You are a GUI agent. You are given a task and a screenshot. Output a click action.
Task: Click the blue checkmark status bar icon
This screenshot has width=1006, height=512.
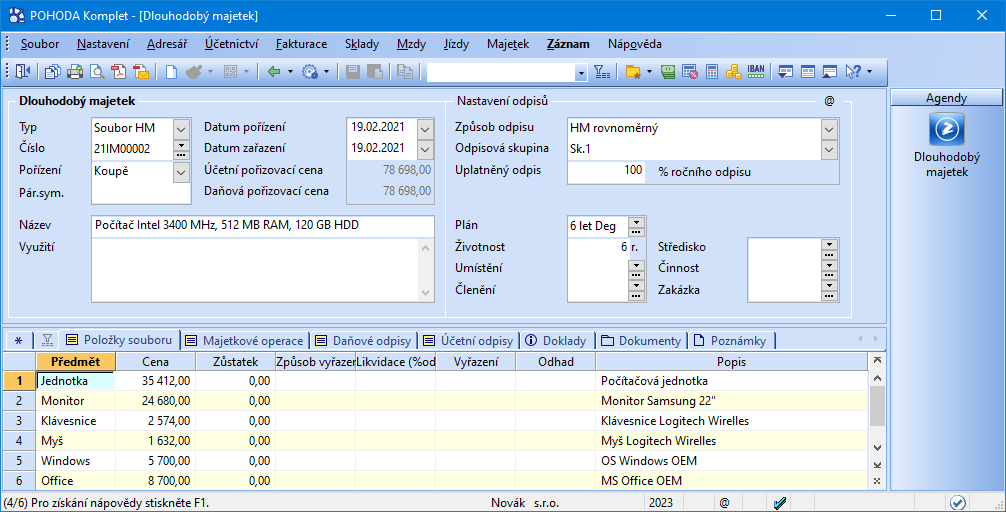tap(781, 502)
